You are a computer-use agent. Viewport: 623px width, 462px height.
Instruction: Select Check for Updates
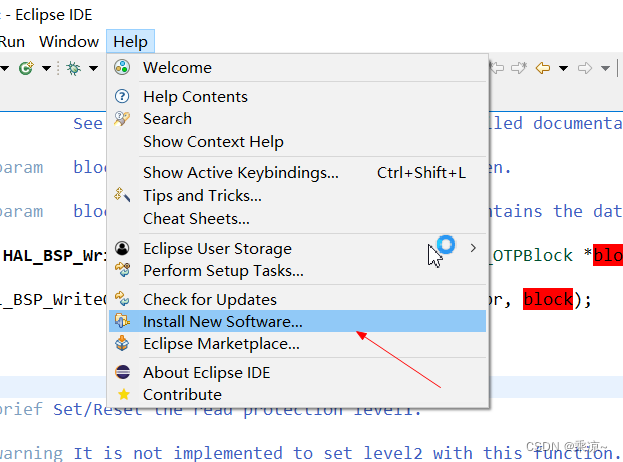(x=297, y=300)
